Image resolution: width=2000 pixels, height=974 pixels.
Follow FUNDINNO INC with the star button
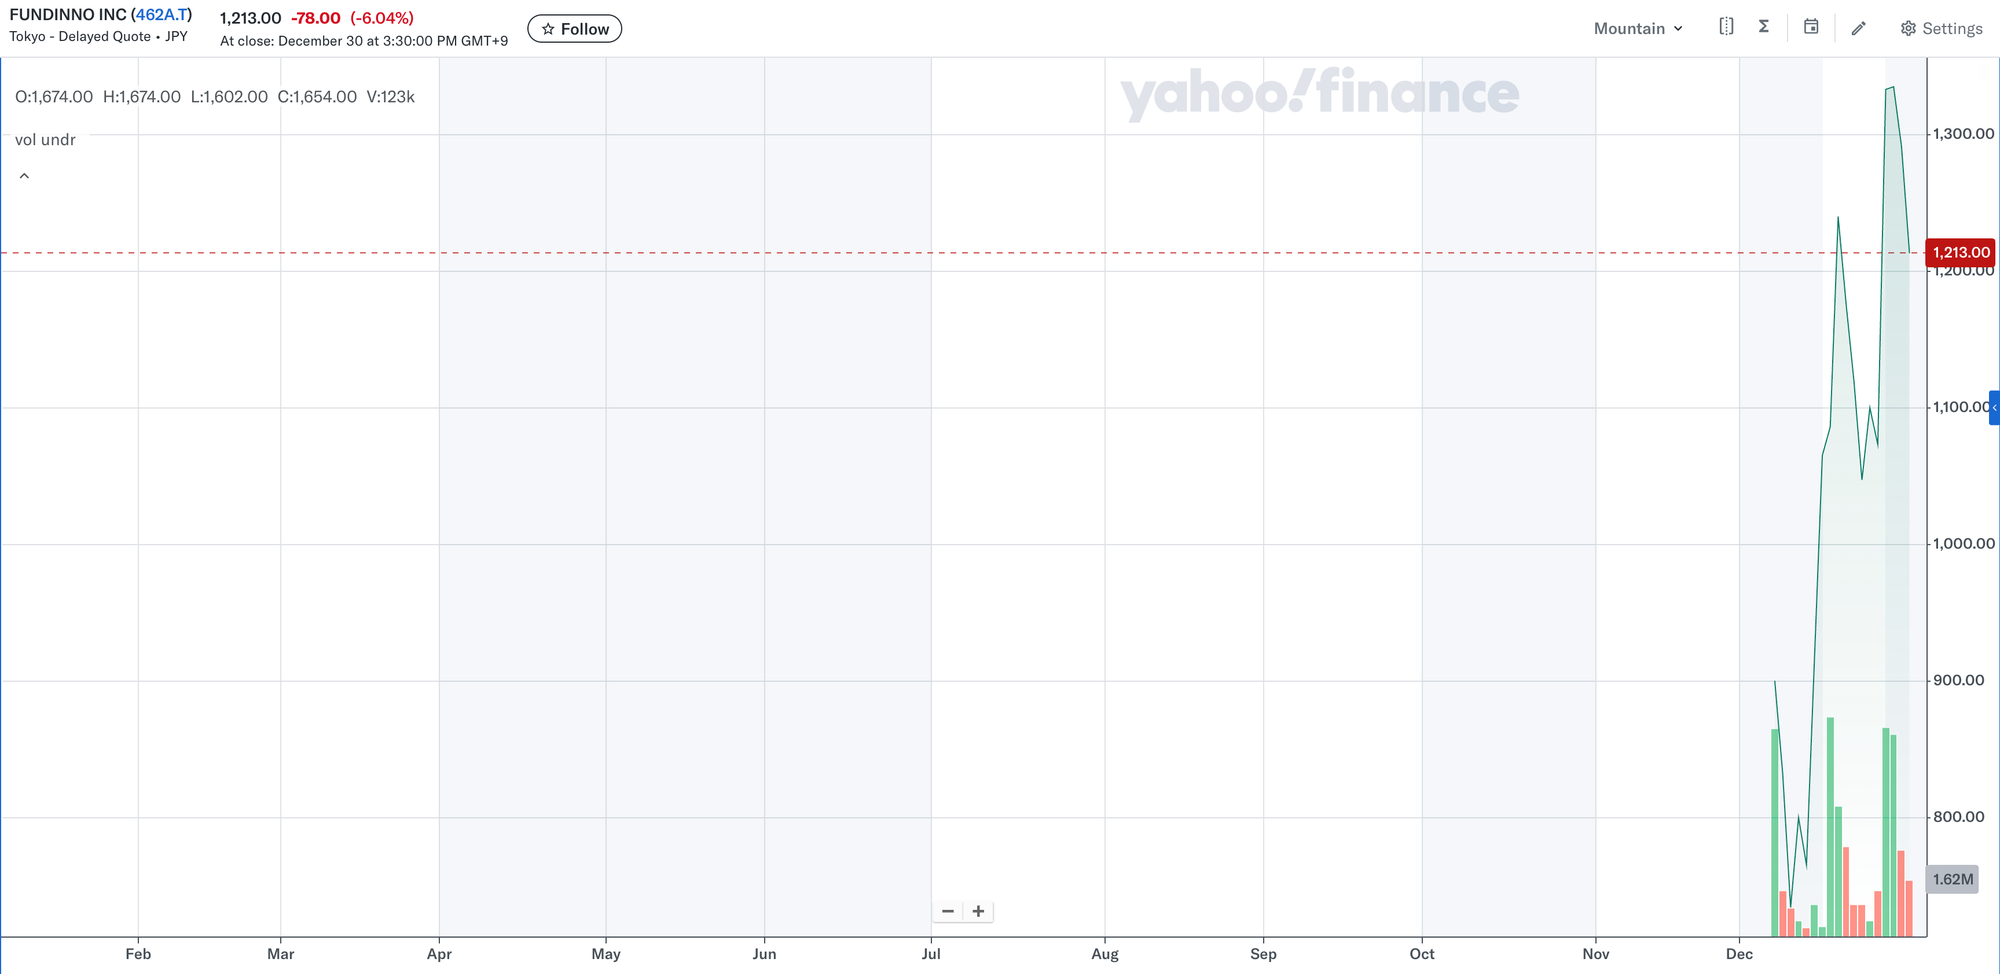point(575,29)
